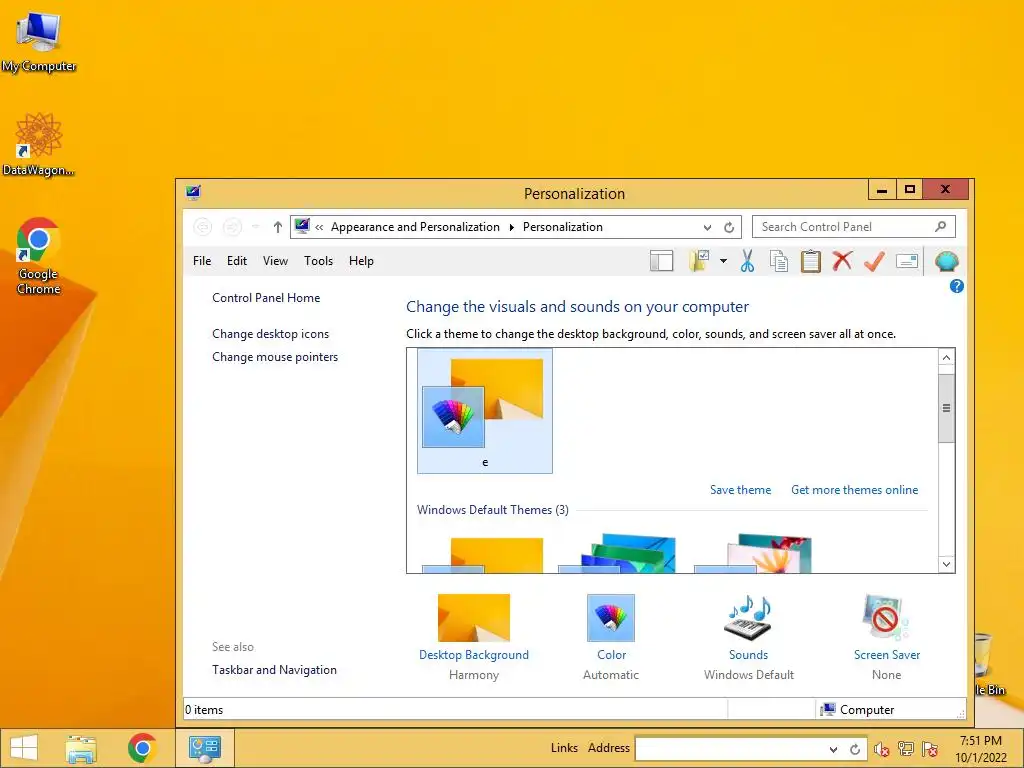The width and height of the screenshot is (1024, 768).
Task: Click the Appearance and Personalization breadcrumb
Action: point(415,227)
